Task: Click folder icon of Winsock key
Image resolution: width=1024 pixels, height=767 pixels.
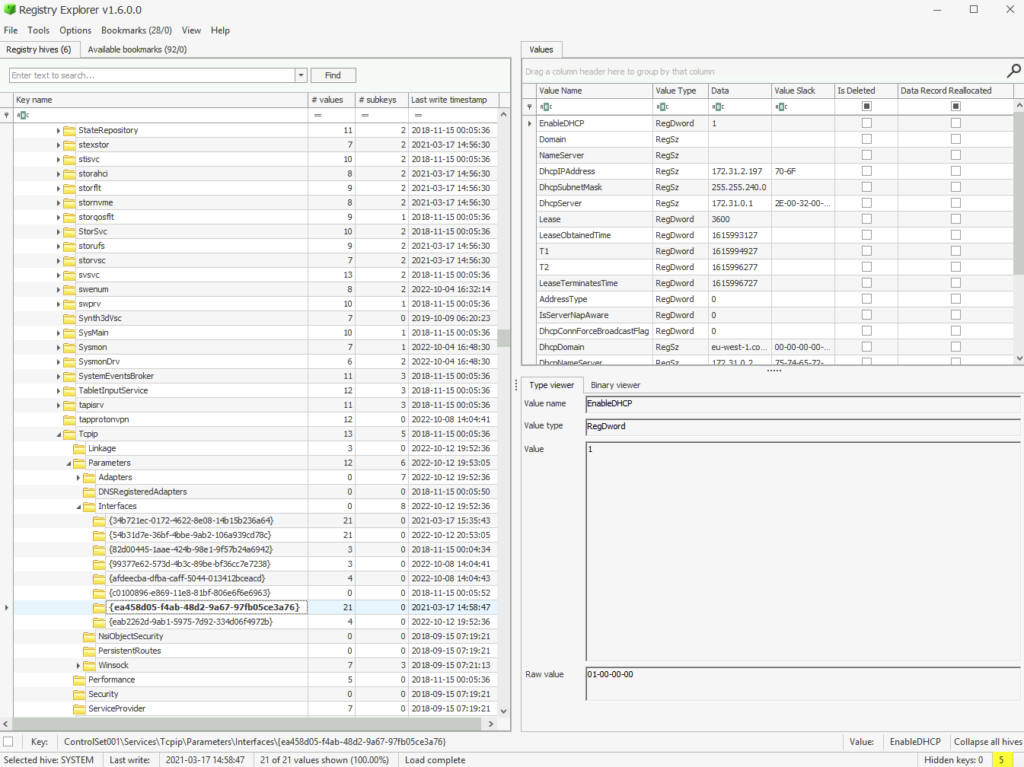Action: click(x=89, y=665)
